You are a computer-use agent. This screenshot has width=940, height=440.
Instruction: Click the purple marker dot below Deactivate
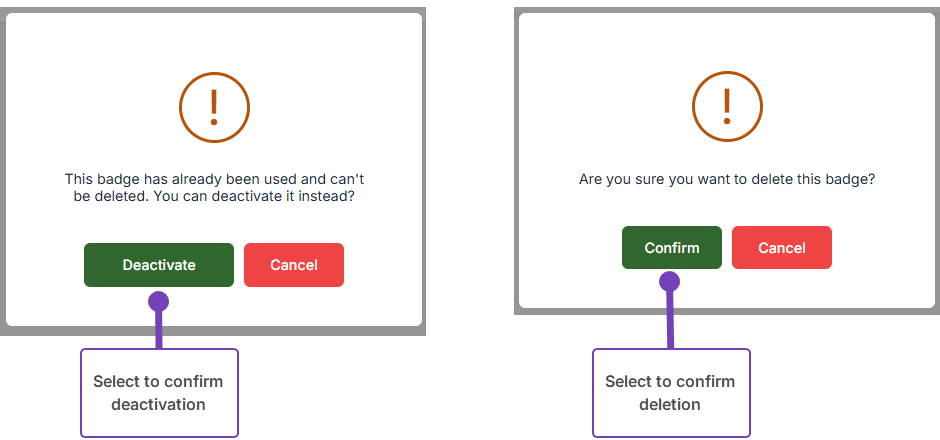pos(158,301)
